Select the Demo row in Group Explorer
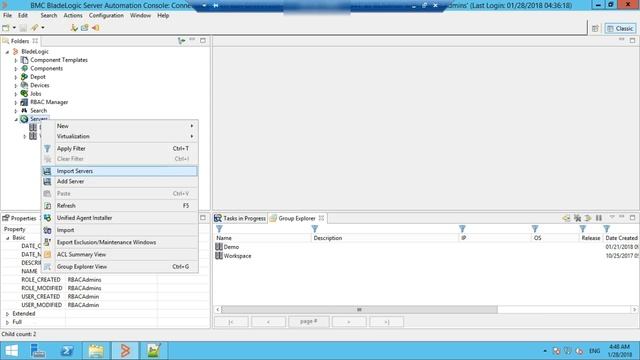 pyautogui.click(x=426, y=247)
